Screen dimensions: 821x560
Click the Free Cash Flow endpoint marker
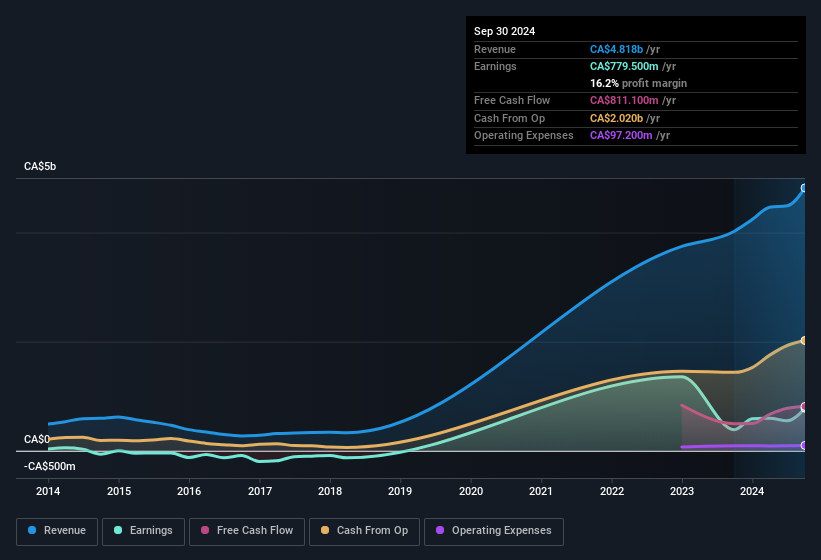click(x=804, y=407)
